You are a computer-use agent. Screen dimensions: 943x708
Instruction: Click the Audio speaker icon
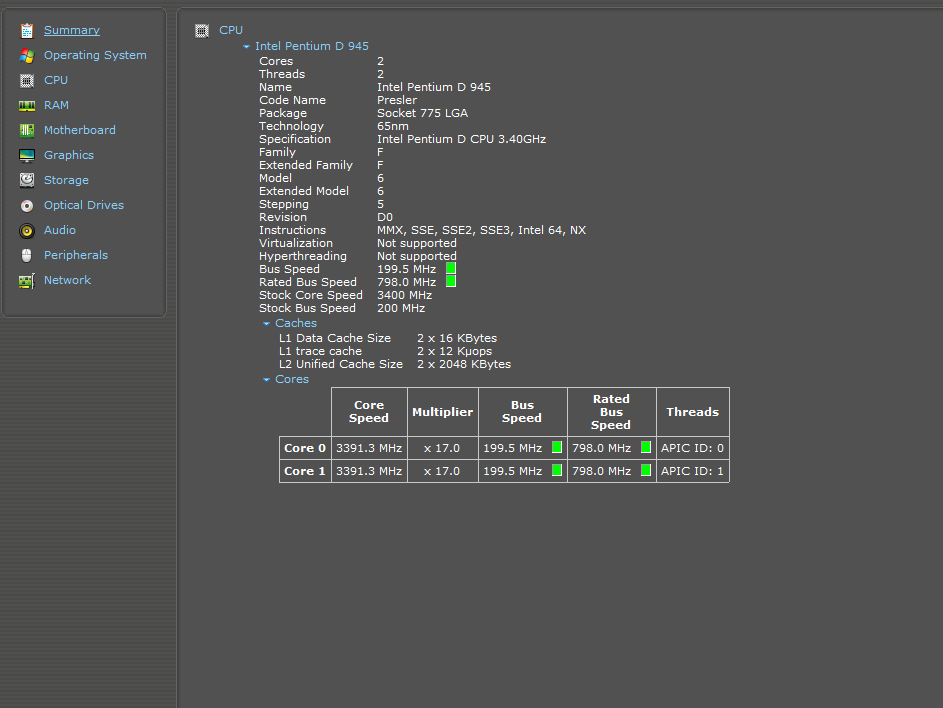pos(26,231)
